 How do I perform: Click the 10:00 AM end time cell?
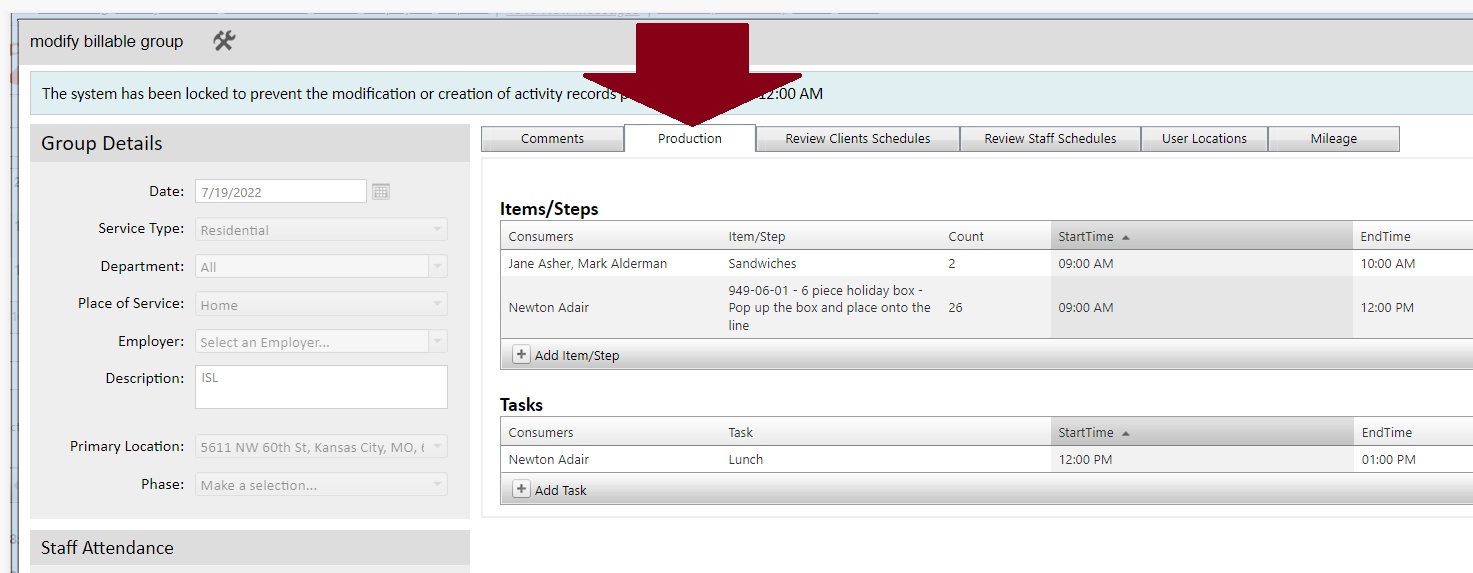pyautogui.click(x=1388, y=263)
